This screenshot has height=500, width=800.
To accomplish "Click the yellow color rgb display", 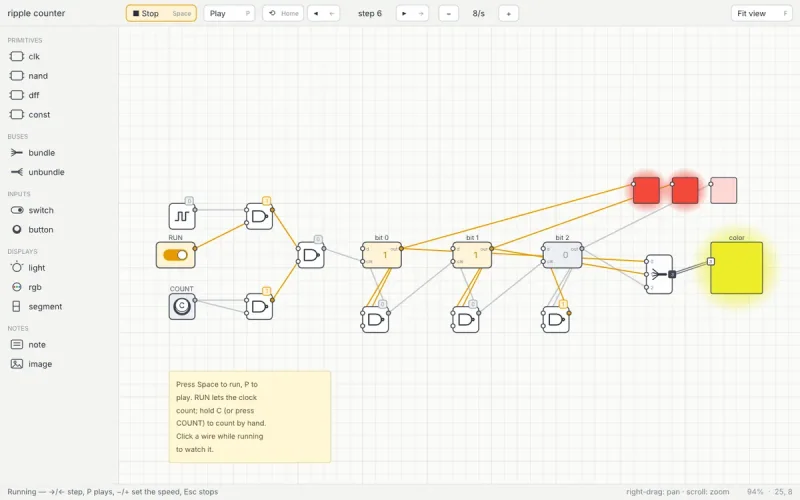I will tap(736, 268).
